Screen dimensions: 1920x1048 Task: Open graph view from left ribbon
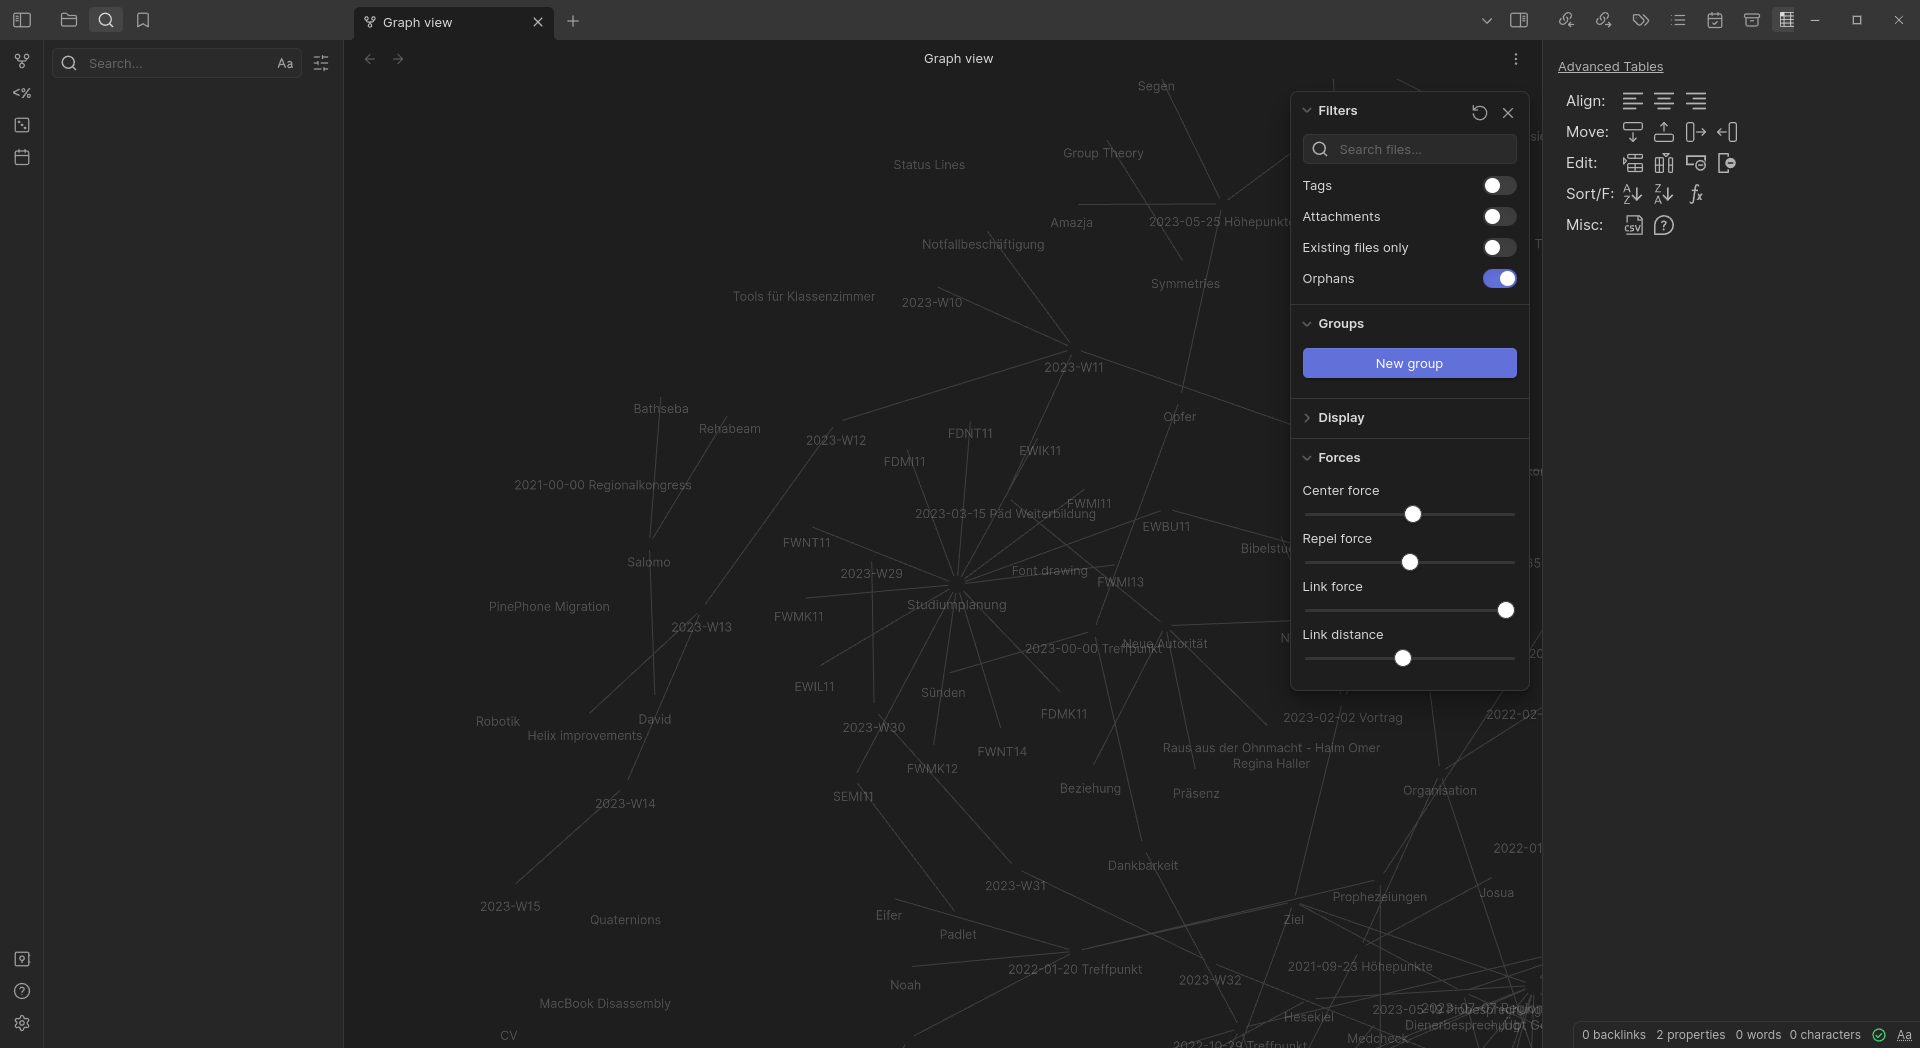click(x=22, y=61)
